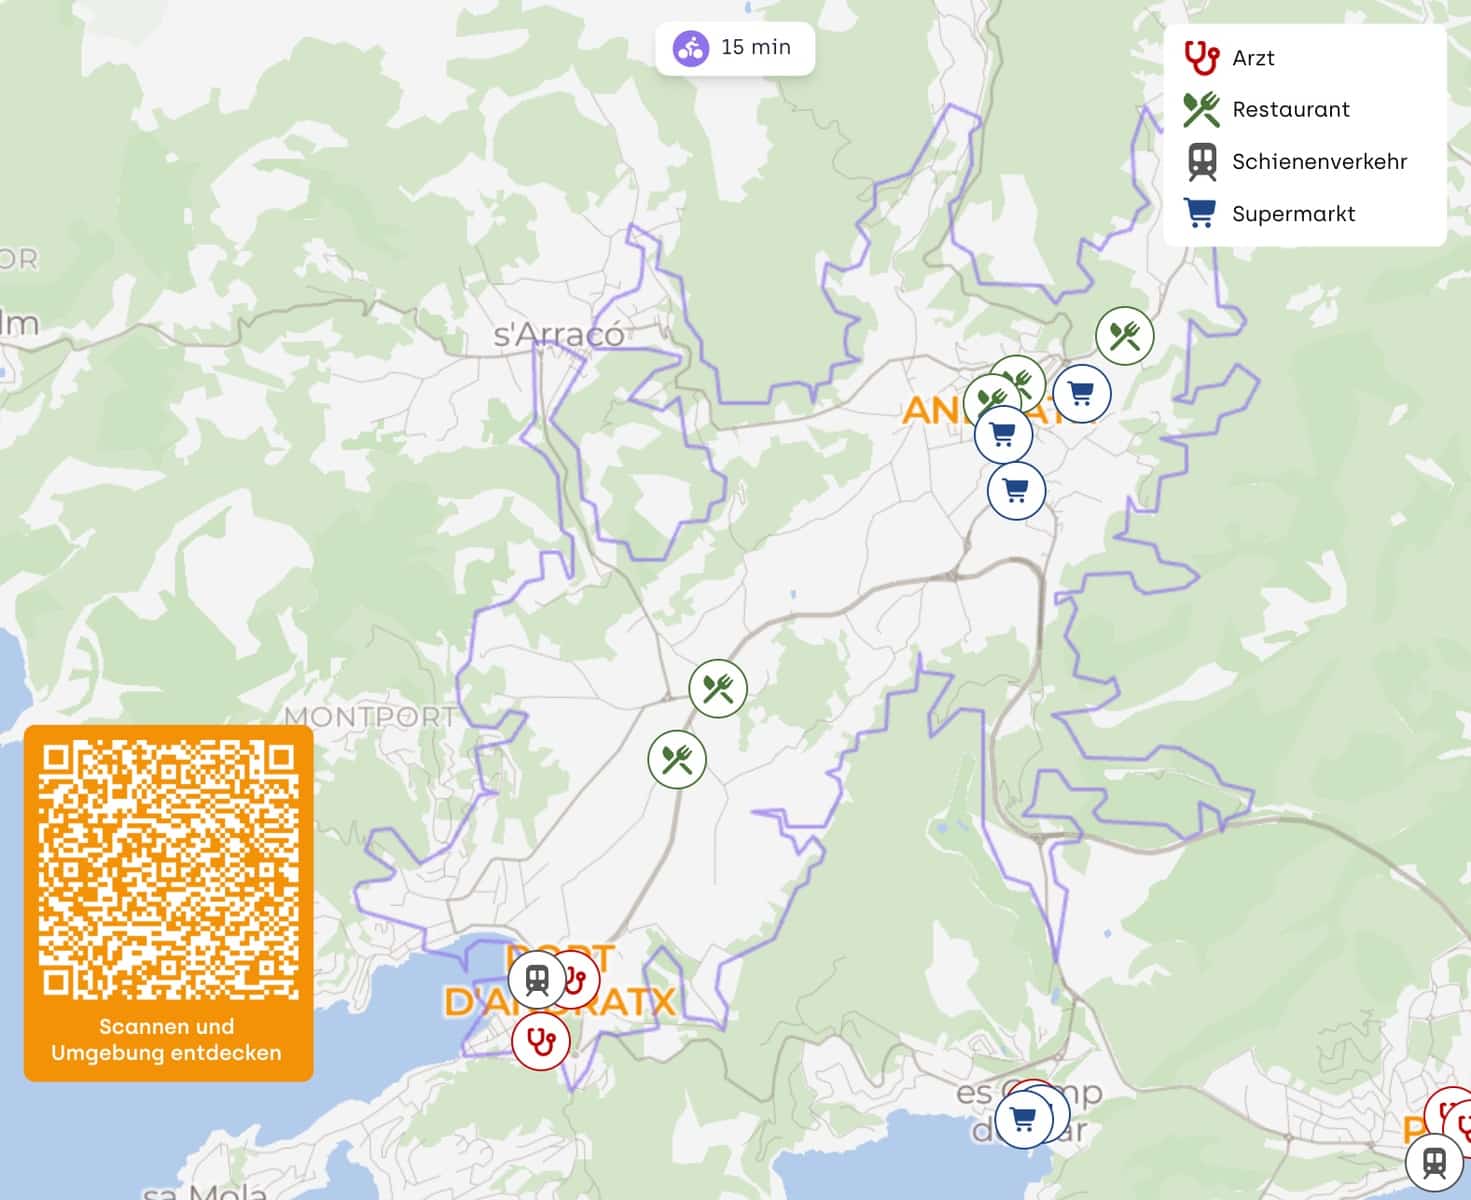This screenshot has width=1471, height=1200.
Task: Select the restaurant marker nearest Port d'Andratx
Action: pyautogui.click(x=677, y=760)
